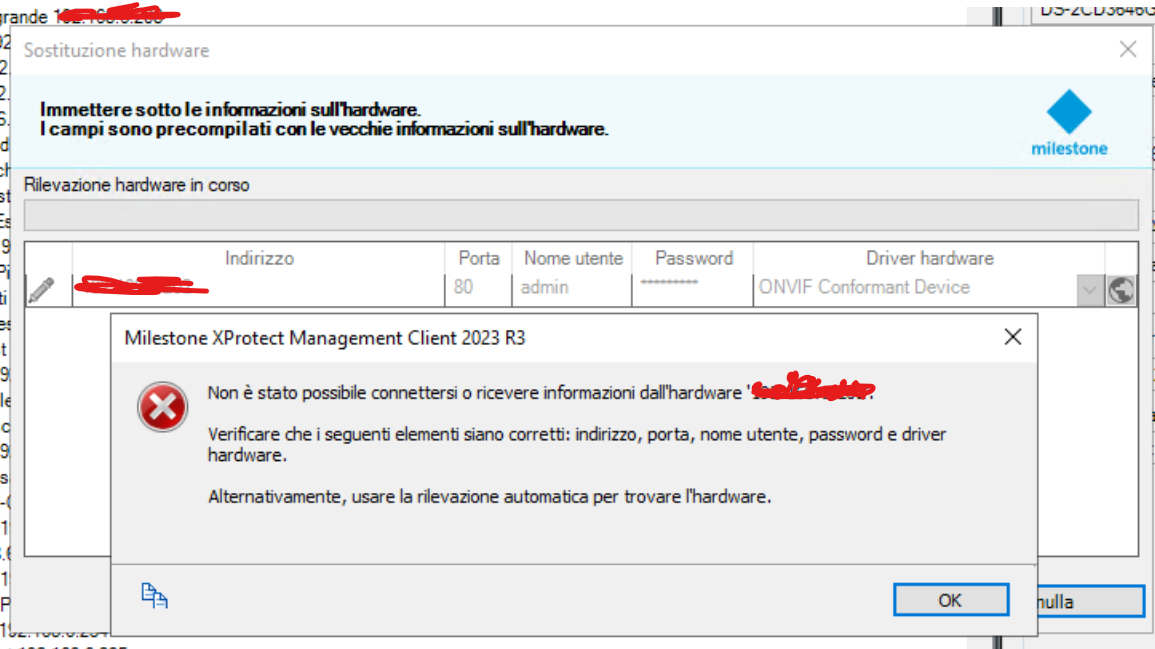
Task: Click the red error X icon
Action: [162, 408]
